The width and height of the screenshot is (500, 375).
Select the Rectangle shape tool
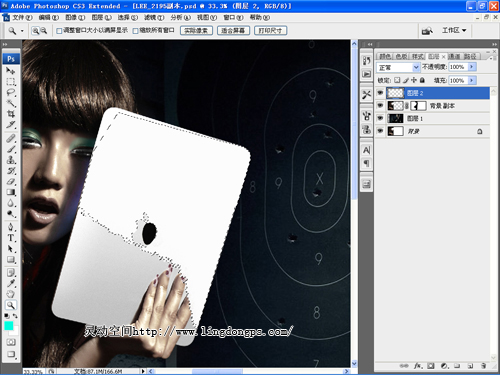point(11,259)
